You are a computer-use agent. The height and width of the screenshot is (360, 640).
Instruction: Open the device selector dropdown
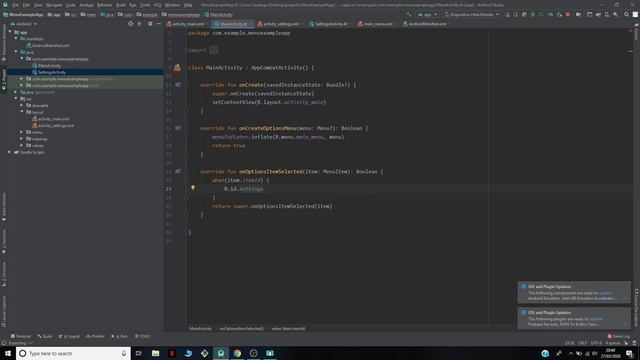(x=472, y=14)
